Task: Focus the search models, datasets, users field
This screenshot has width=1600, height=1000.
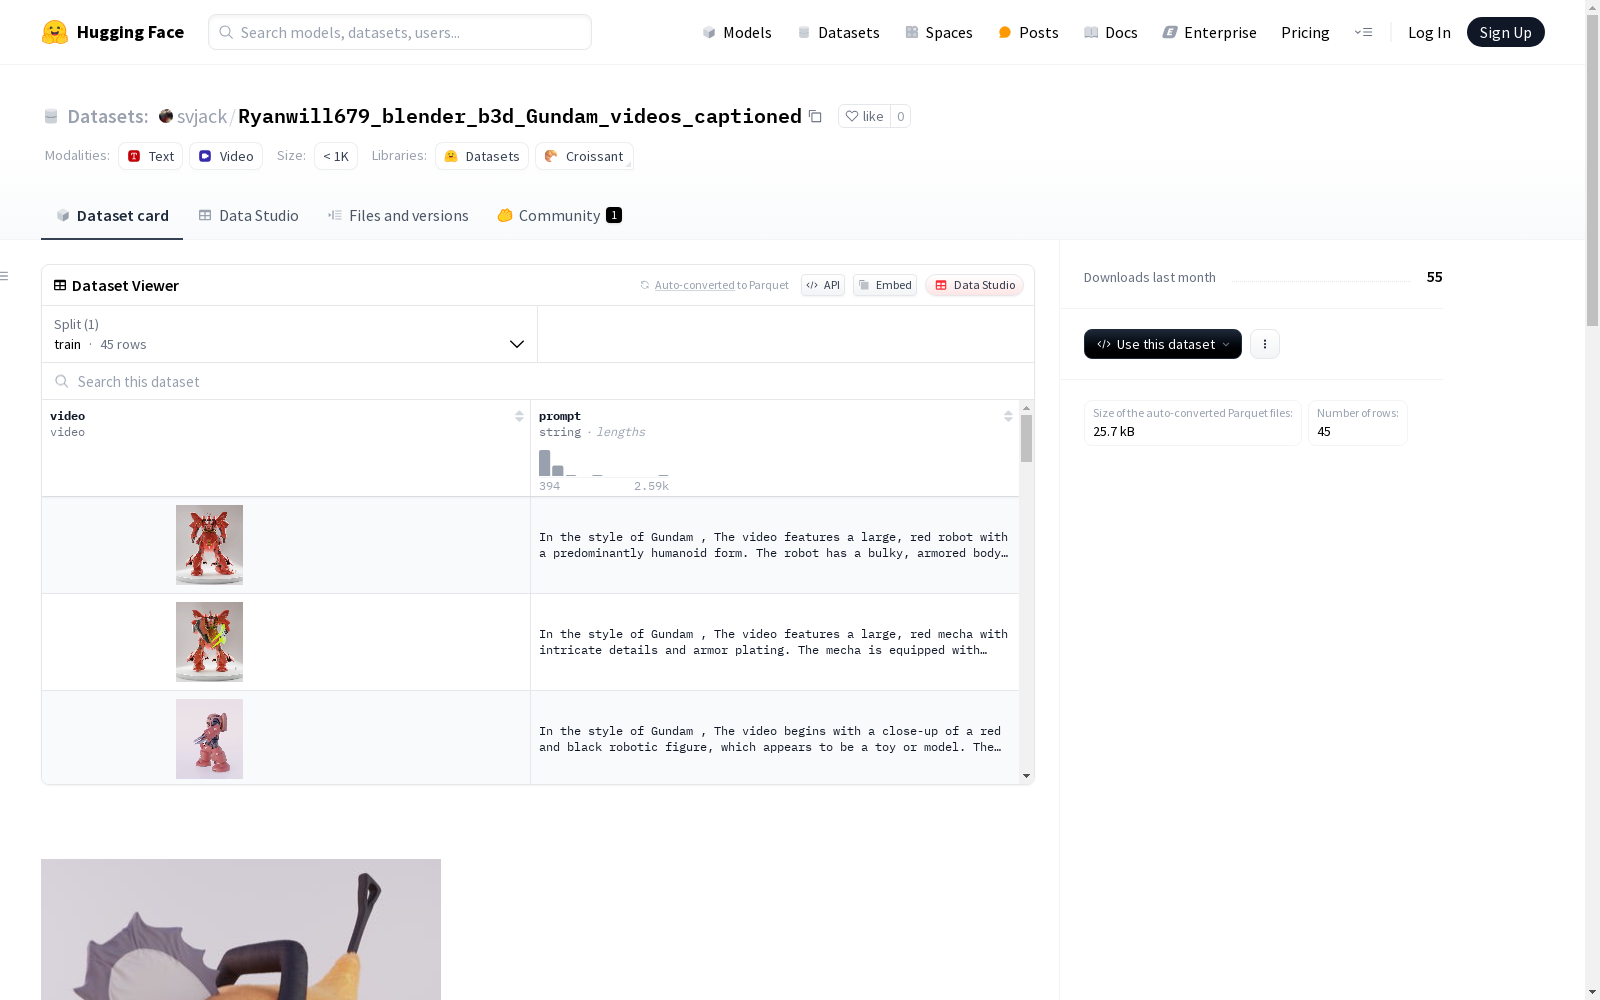Action: click(x=400, y=32)
